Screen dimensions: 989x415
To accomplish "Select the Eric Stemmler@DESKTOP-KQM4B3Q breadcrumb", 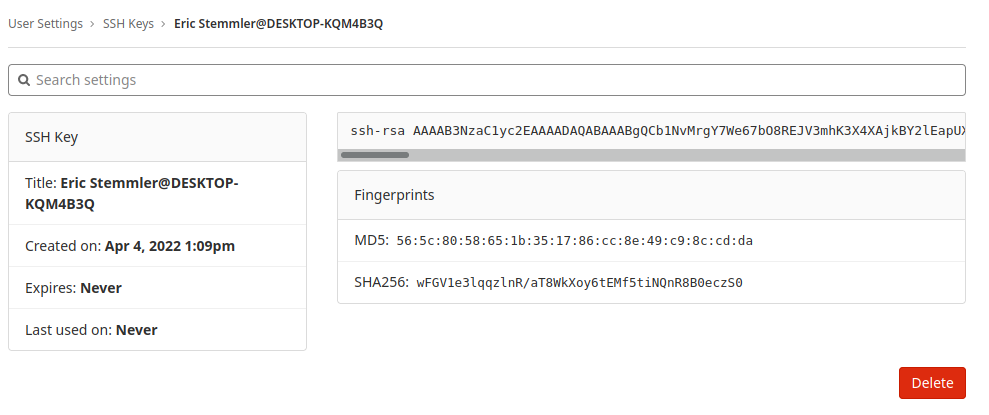I will pyautogui.click(x=279, y=24).
